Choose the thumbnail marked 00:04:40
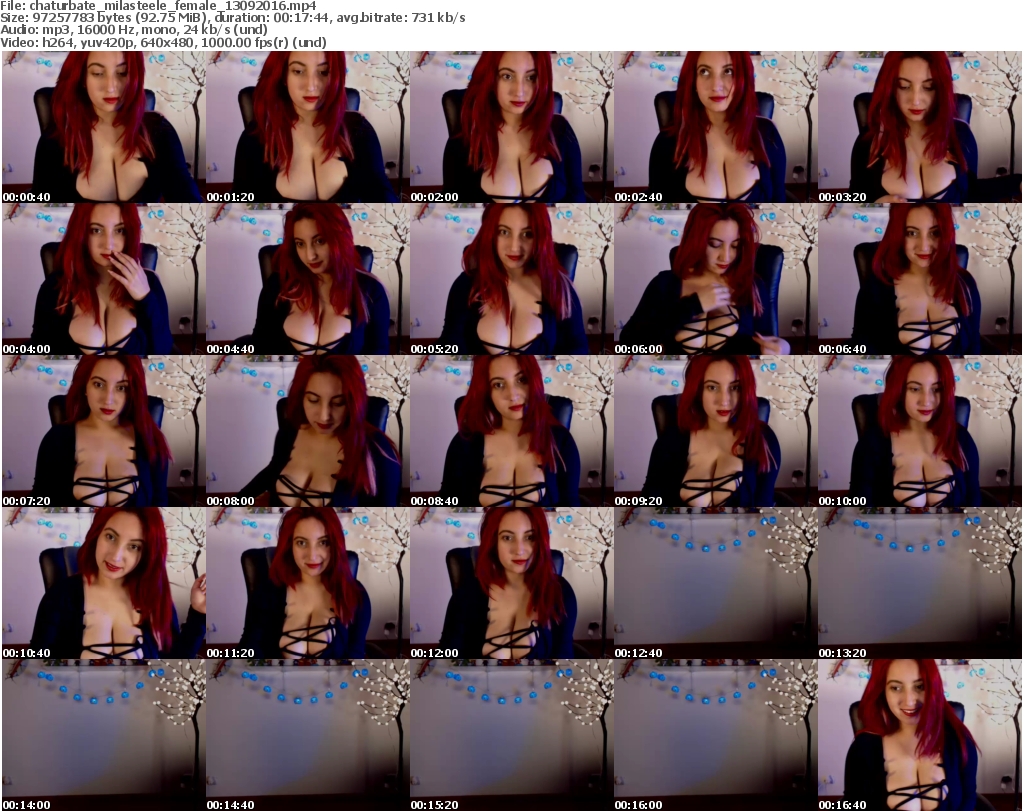 click(308, 279)
